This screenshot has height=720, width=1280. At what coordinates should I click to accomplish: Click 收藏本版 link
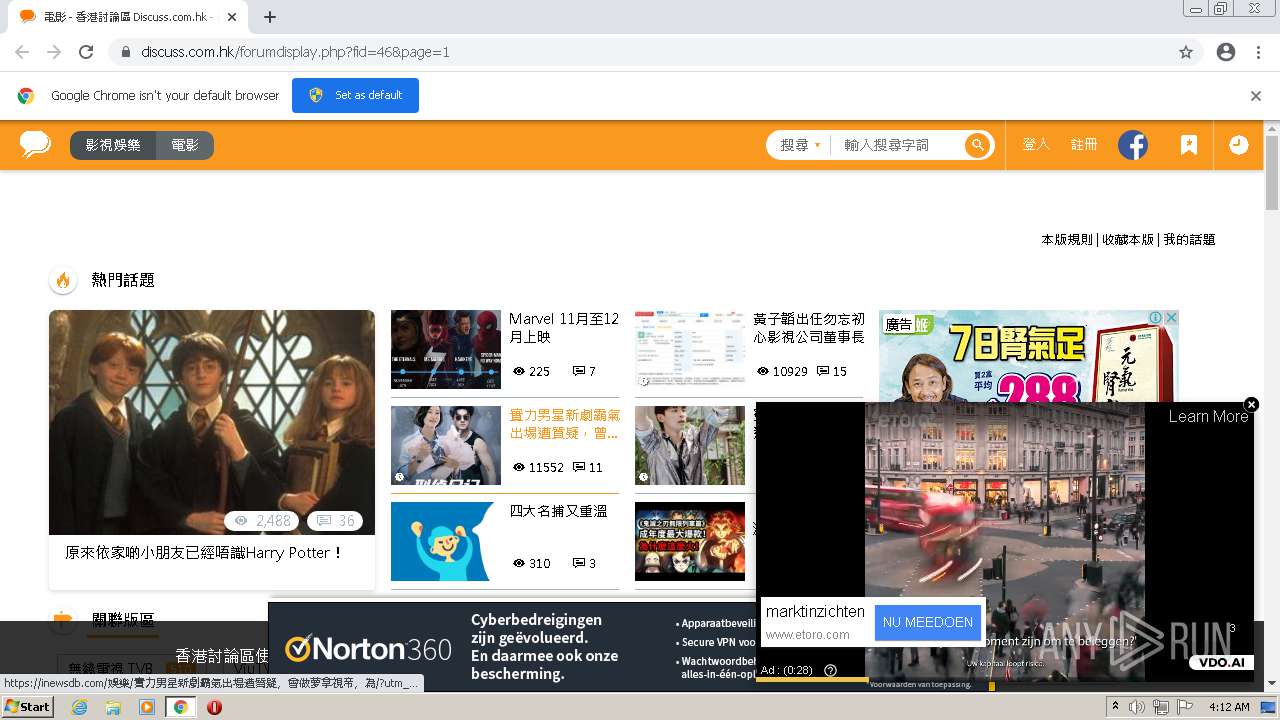coord(1128,240)
